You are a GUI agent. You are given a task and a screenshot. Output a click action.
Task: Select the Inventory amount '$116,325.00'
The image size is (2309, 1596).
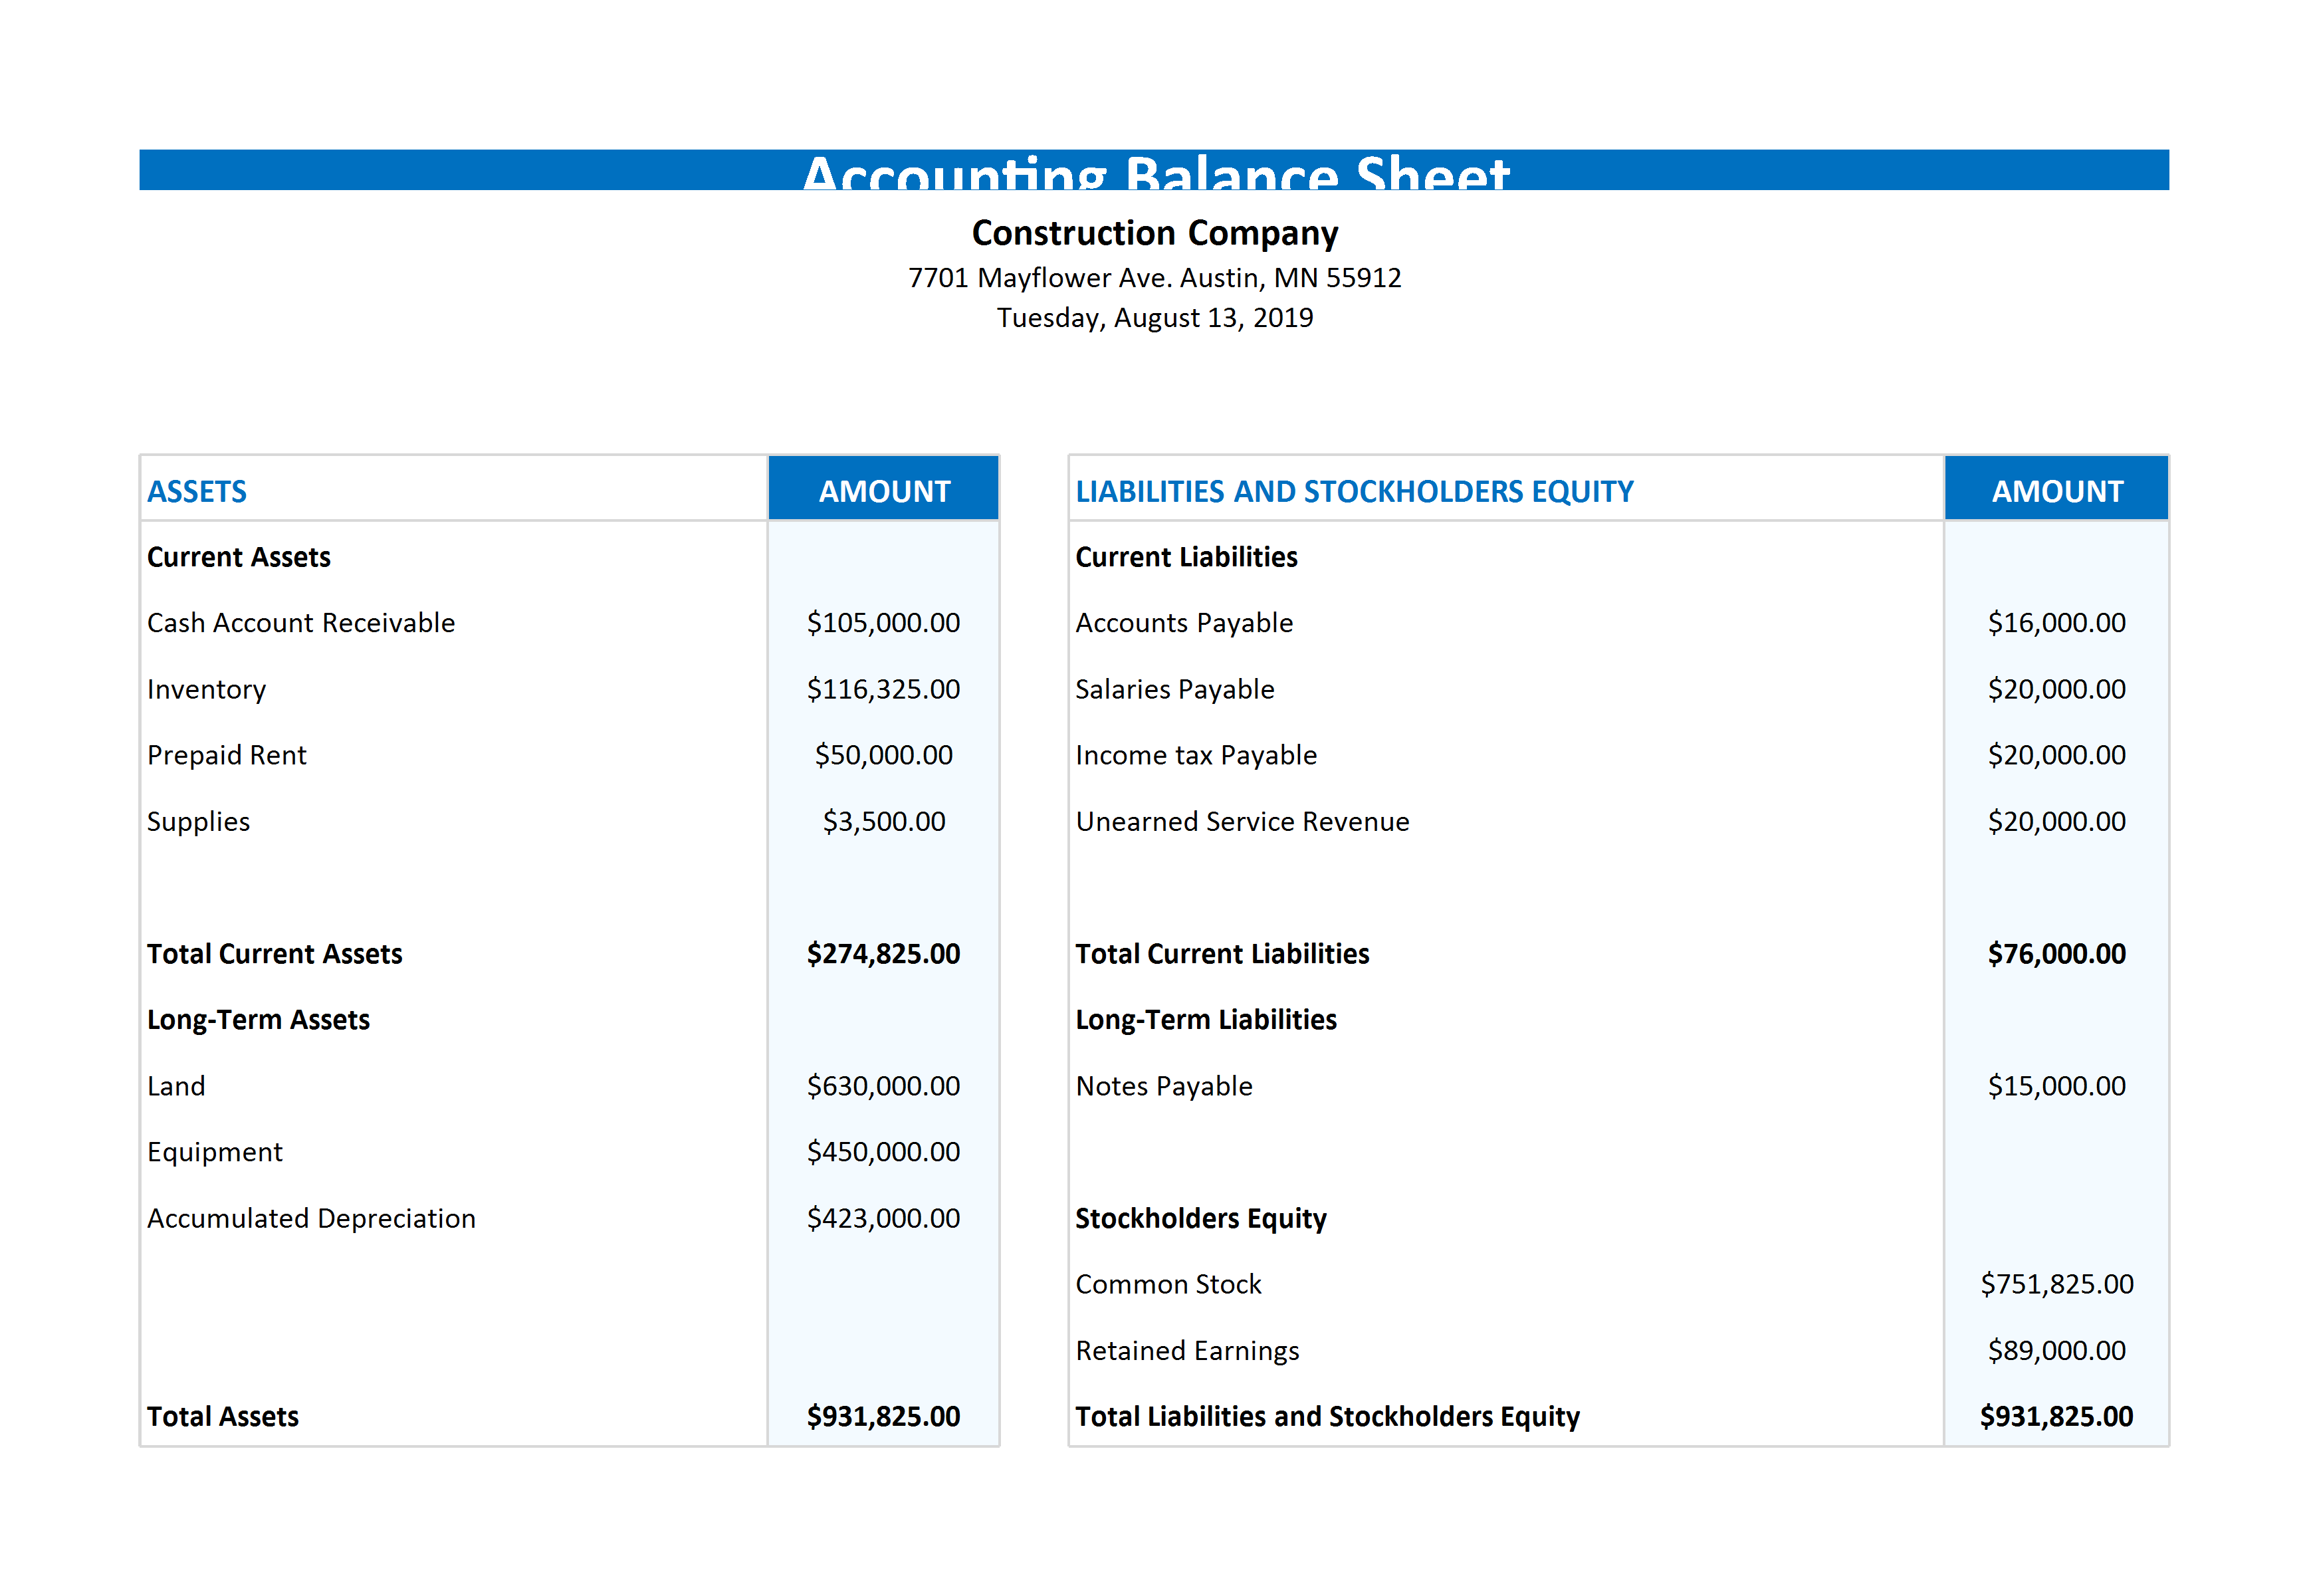point(884,689)
